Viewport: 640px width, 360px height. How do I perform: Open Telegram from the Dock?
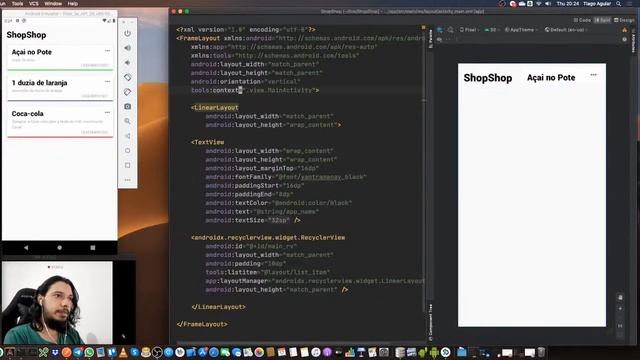point(78,352)
